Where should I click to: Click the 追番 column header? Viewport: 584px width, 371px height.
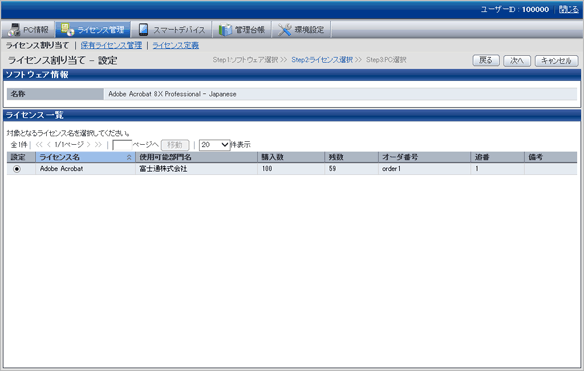pos(498,157)
